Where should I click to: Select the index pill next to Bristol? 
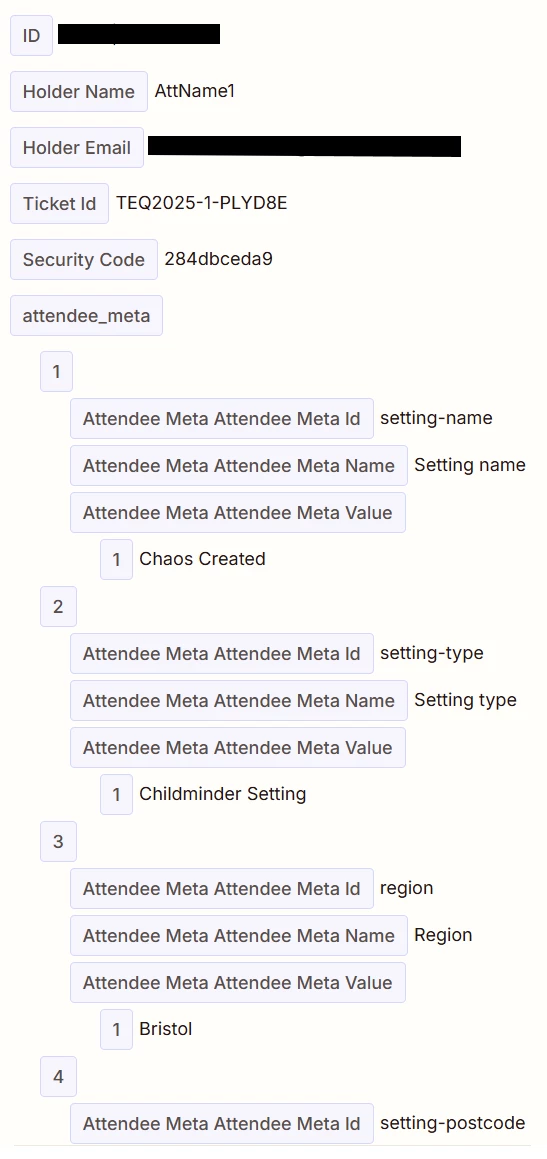tap(116, 1029)
